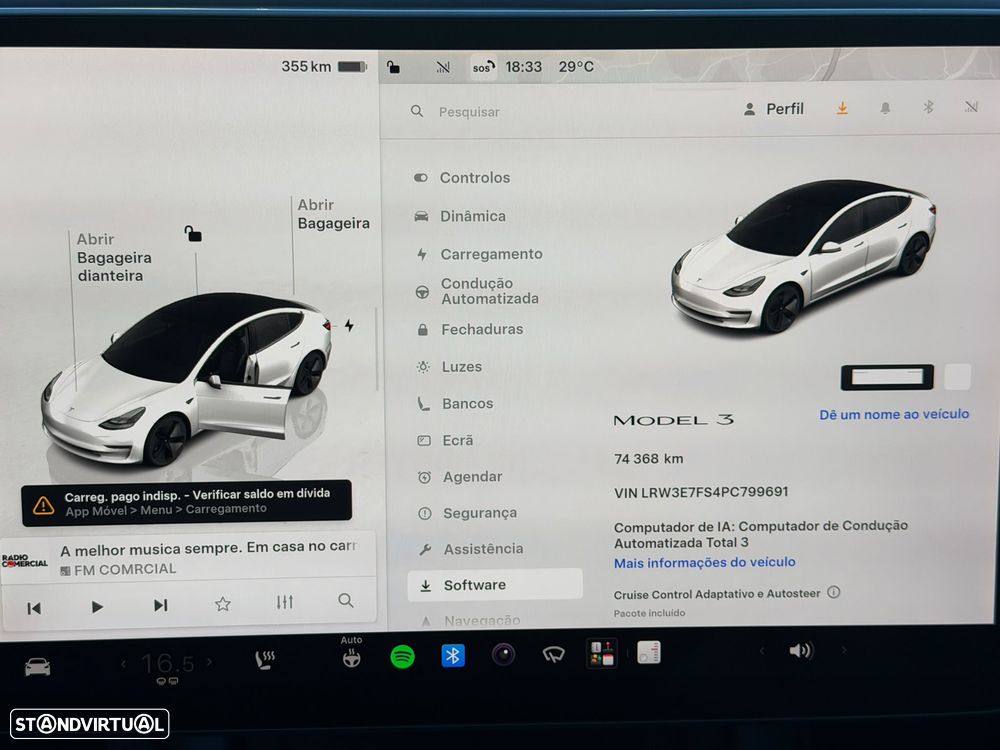Favorite the current station with star
Image resolution: width=1000 pixels, height=750 pixels.
[223, 603]
